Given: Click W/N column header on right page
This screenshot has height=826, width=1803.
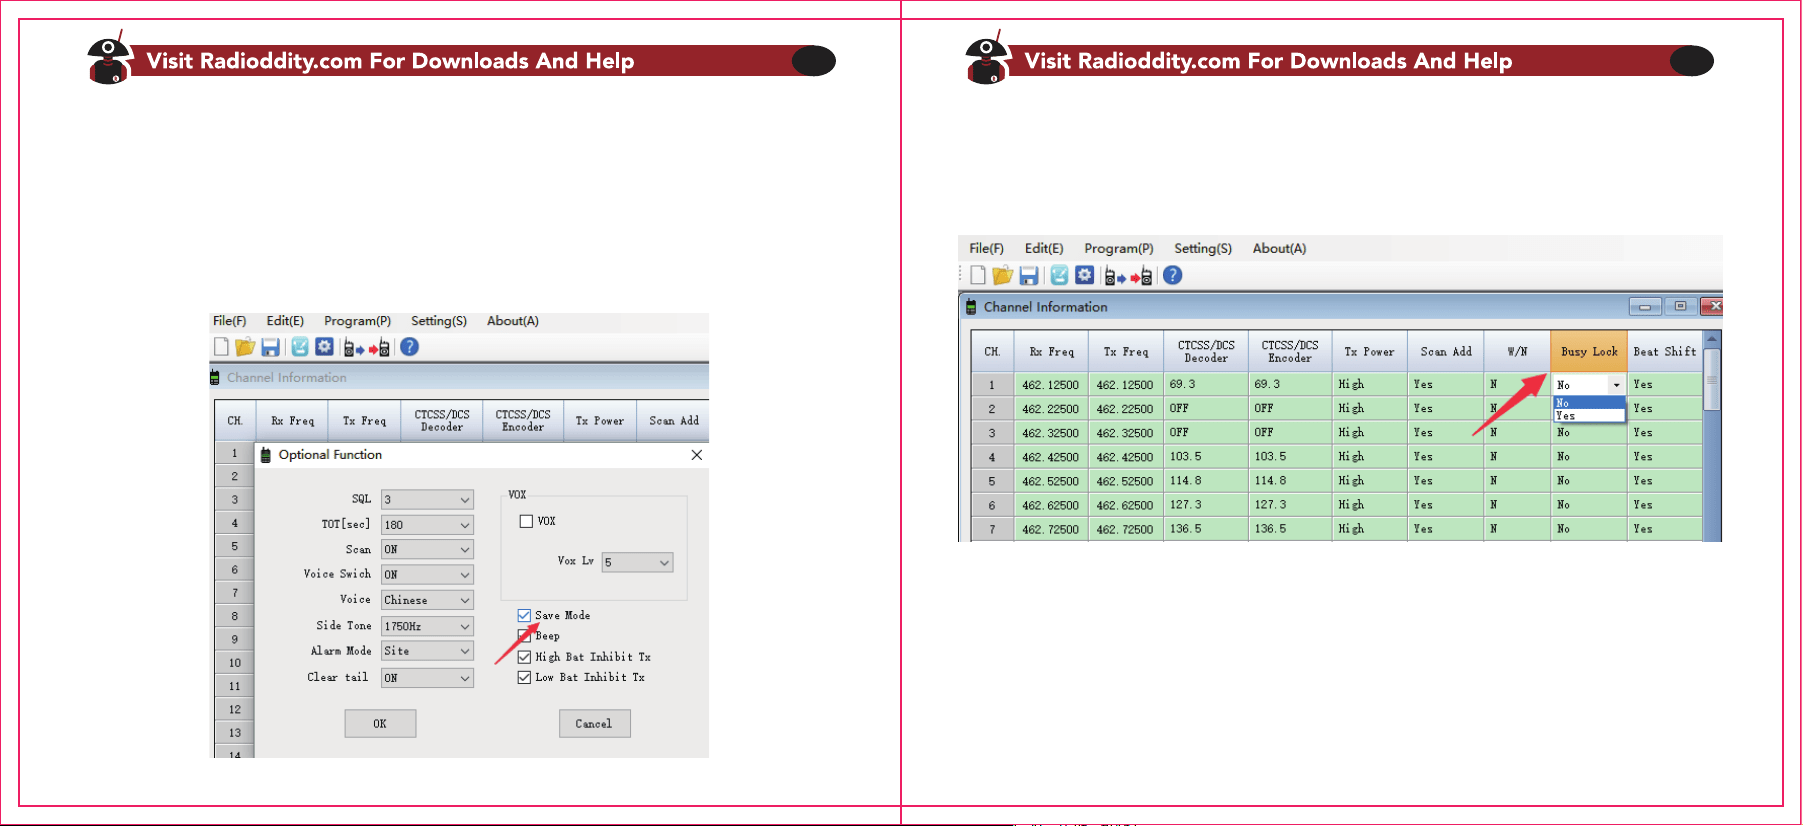Looking at the screenshot, I should click(x=1517, y=352).
